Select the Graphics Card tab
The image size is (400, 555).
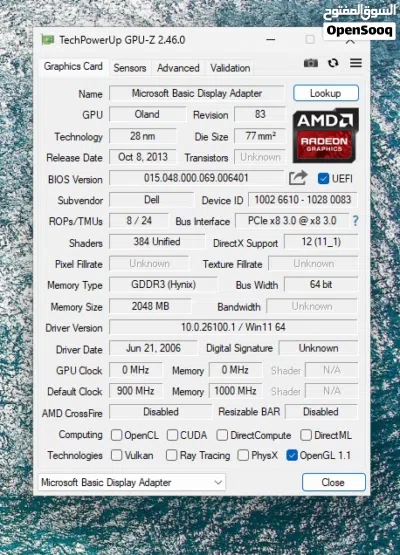[73, 66]
